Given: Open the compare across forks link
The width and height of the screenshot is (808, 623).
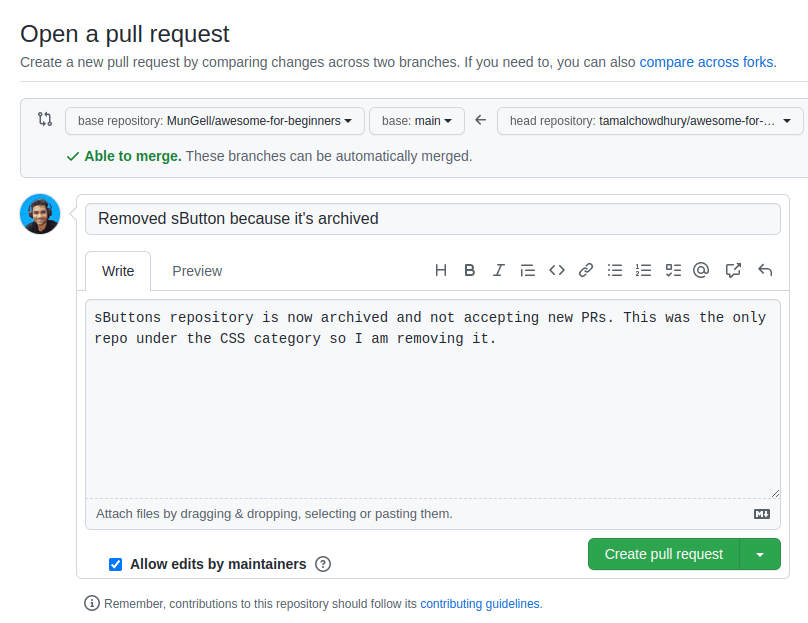Looking at the screenshot, I should pyautogui.click(x=707, y=62).
